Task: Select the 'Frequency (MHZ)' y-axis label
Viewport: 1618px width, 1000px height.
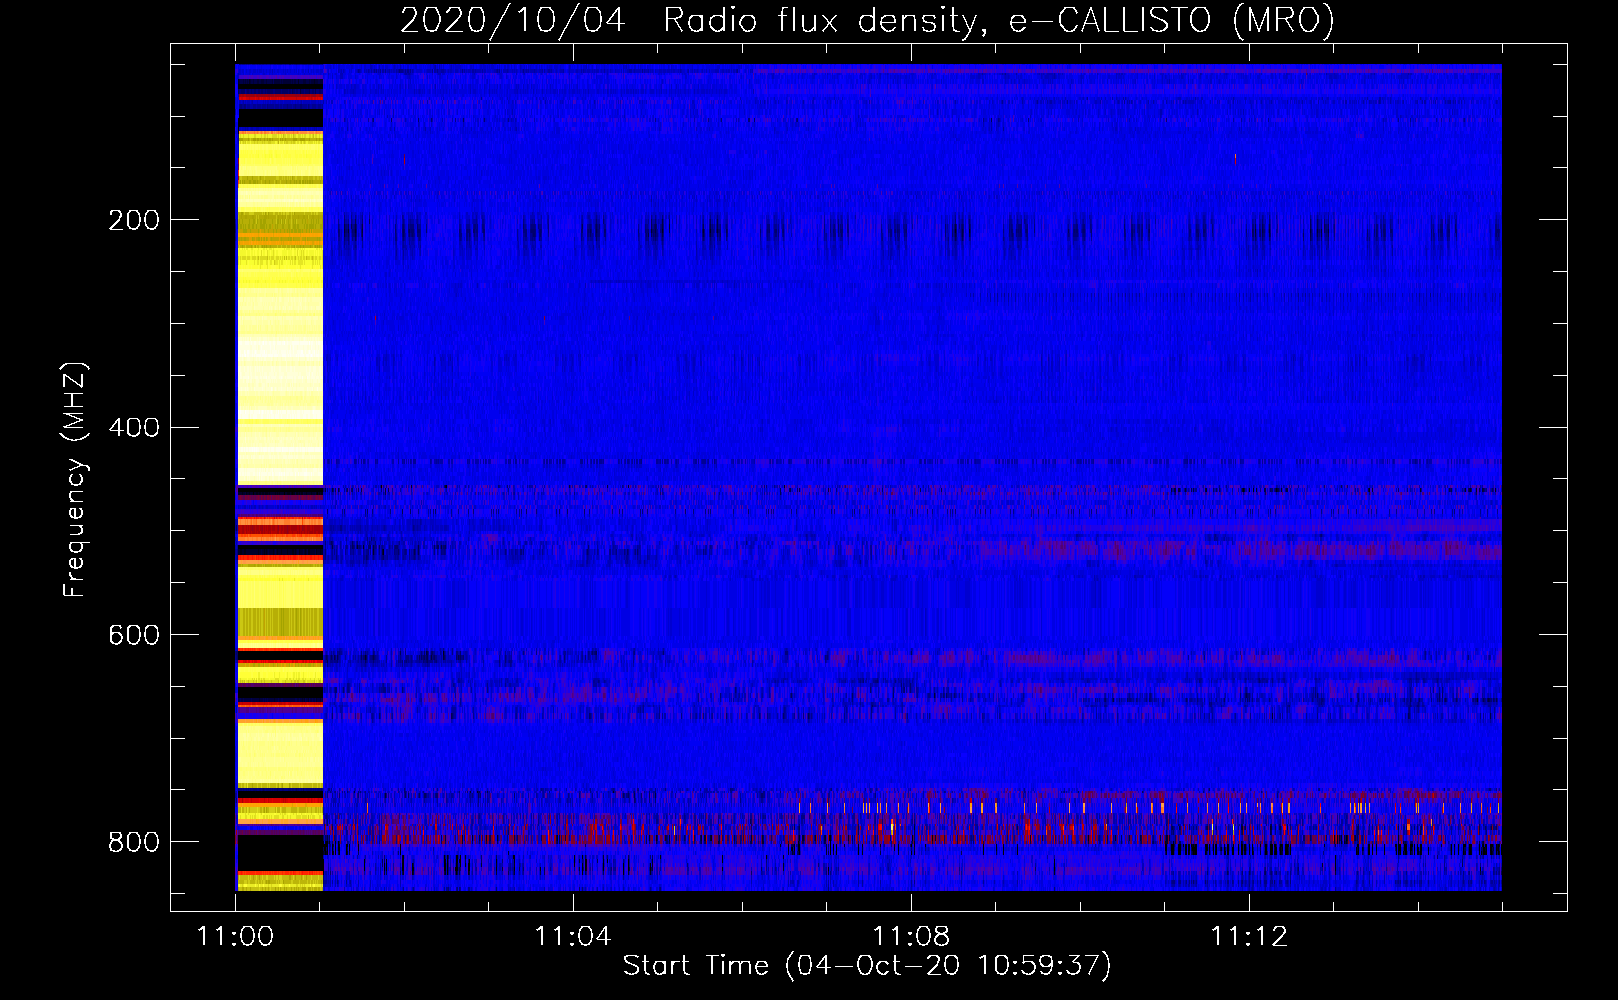Action: pyautogui.click(x=74, y=479)
